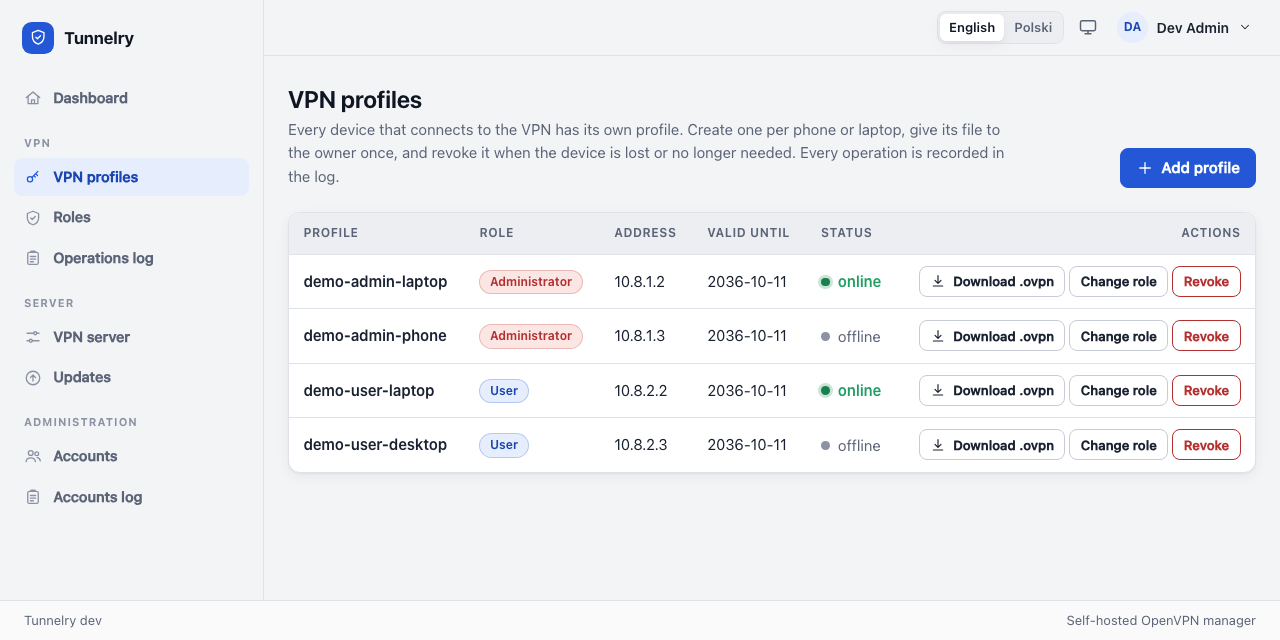Viewport: 1280px width, 640px height.
Task: Click download icon for demo-user-desktop
Action: click(x=938, y=445)
